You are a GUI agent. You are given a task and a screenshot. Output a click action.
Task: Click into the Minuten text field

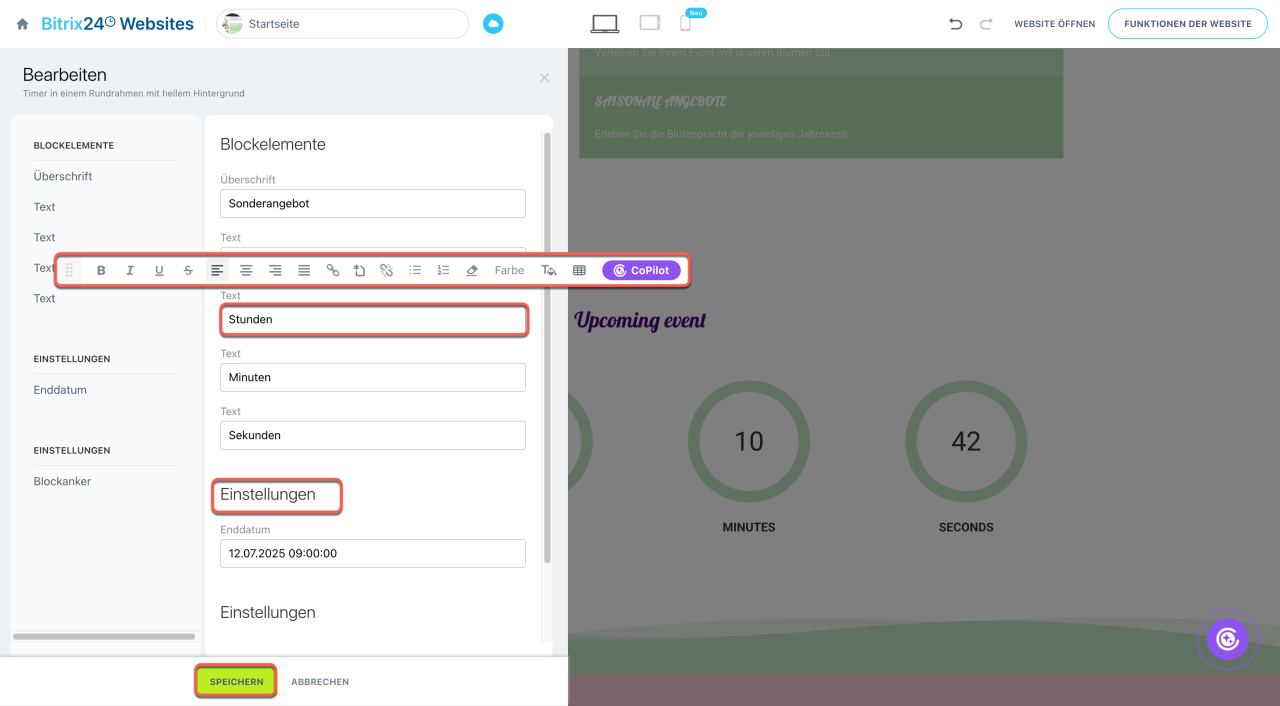tap(373, 377)
